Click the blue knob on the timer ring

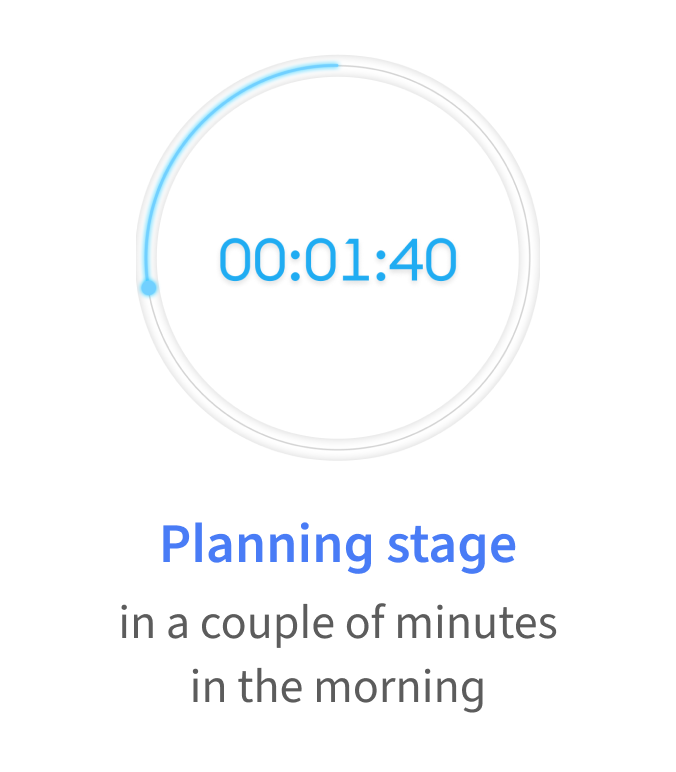click(x=149, y=288)
